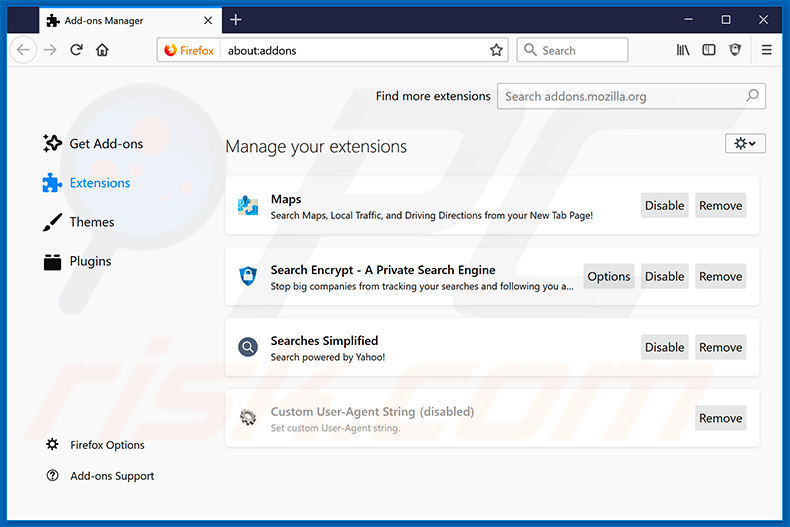Open Options for Search Encrypt
This screenshot has height=527, width=790.
coord(608,276)
